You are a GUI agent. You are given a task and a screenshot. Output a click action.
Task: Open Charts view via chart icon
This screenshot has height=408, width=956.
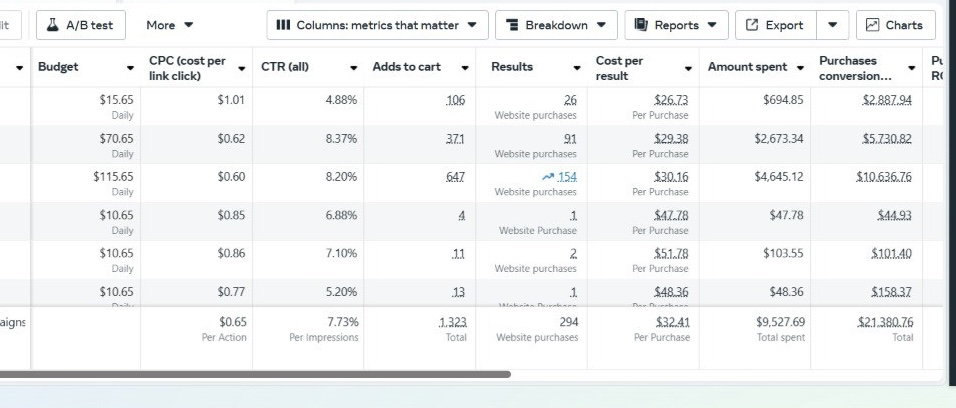873,25
